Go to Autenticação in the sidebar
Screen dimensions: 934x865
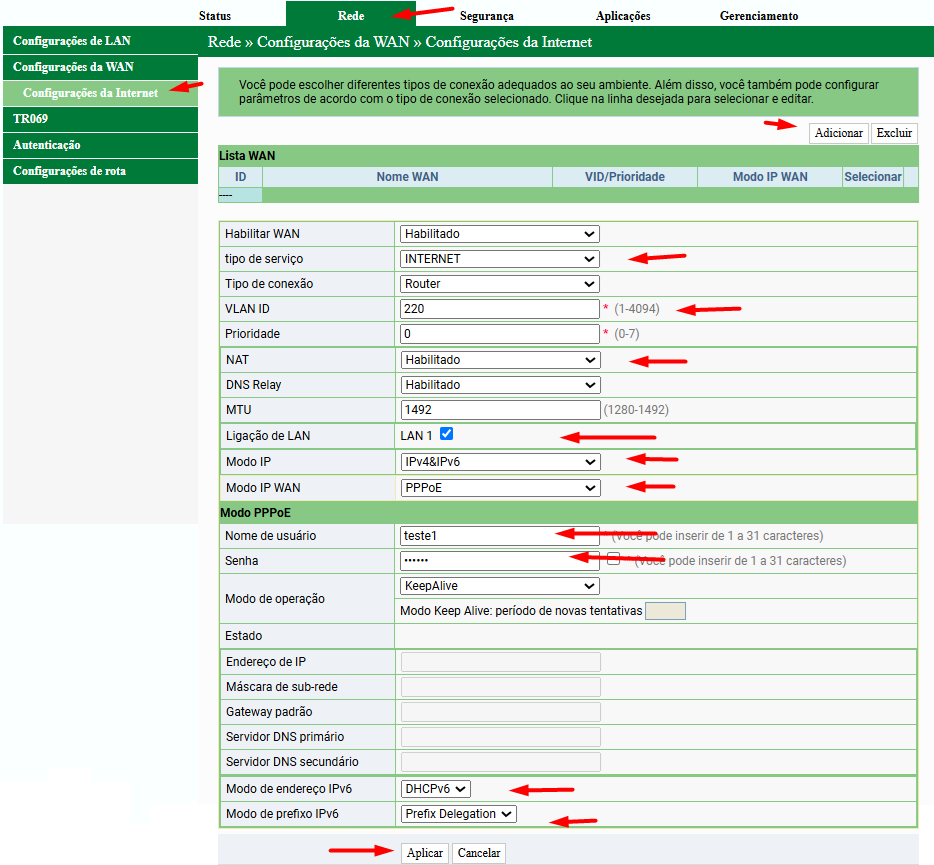100,145
